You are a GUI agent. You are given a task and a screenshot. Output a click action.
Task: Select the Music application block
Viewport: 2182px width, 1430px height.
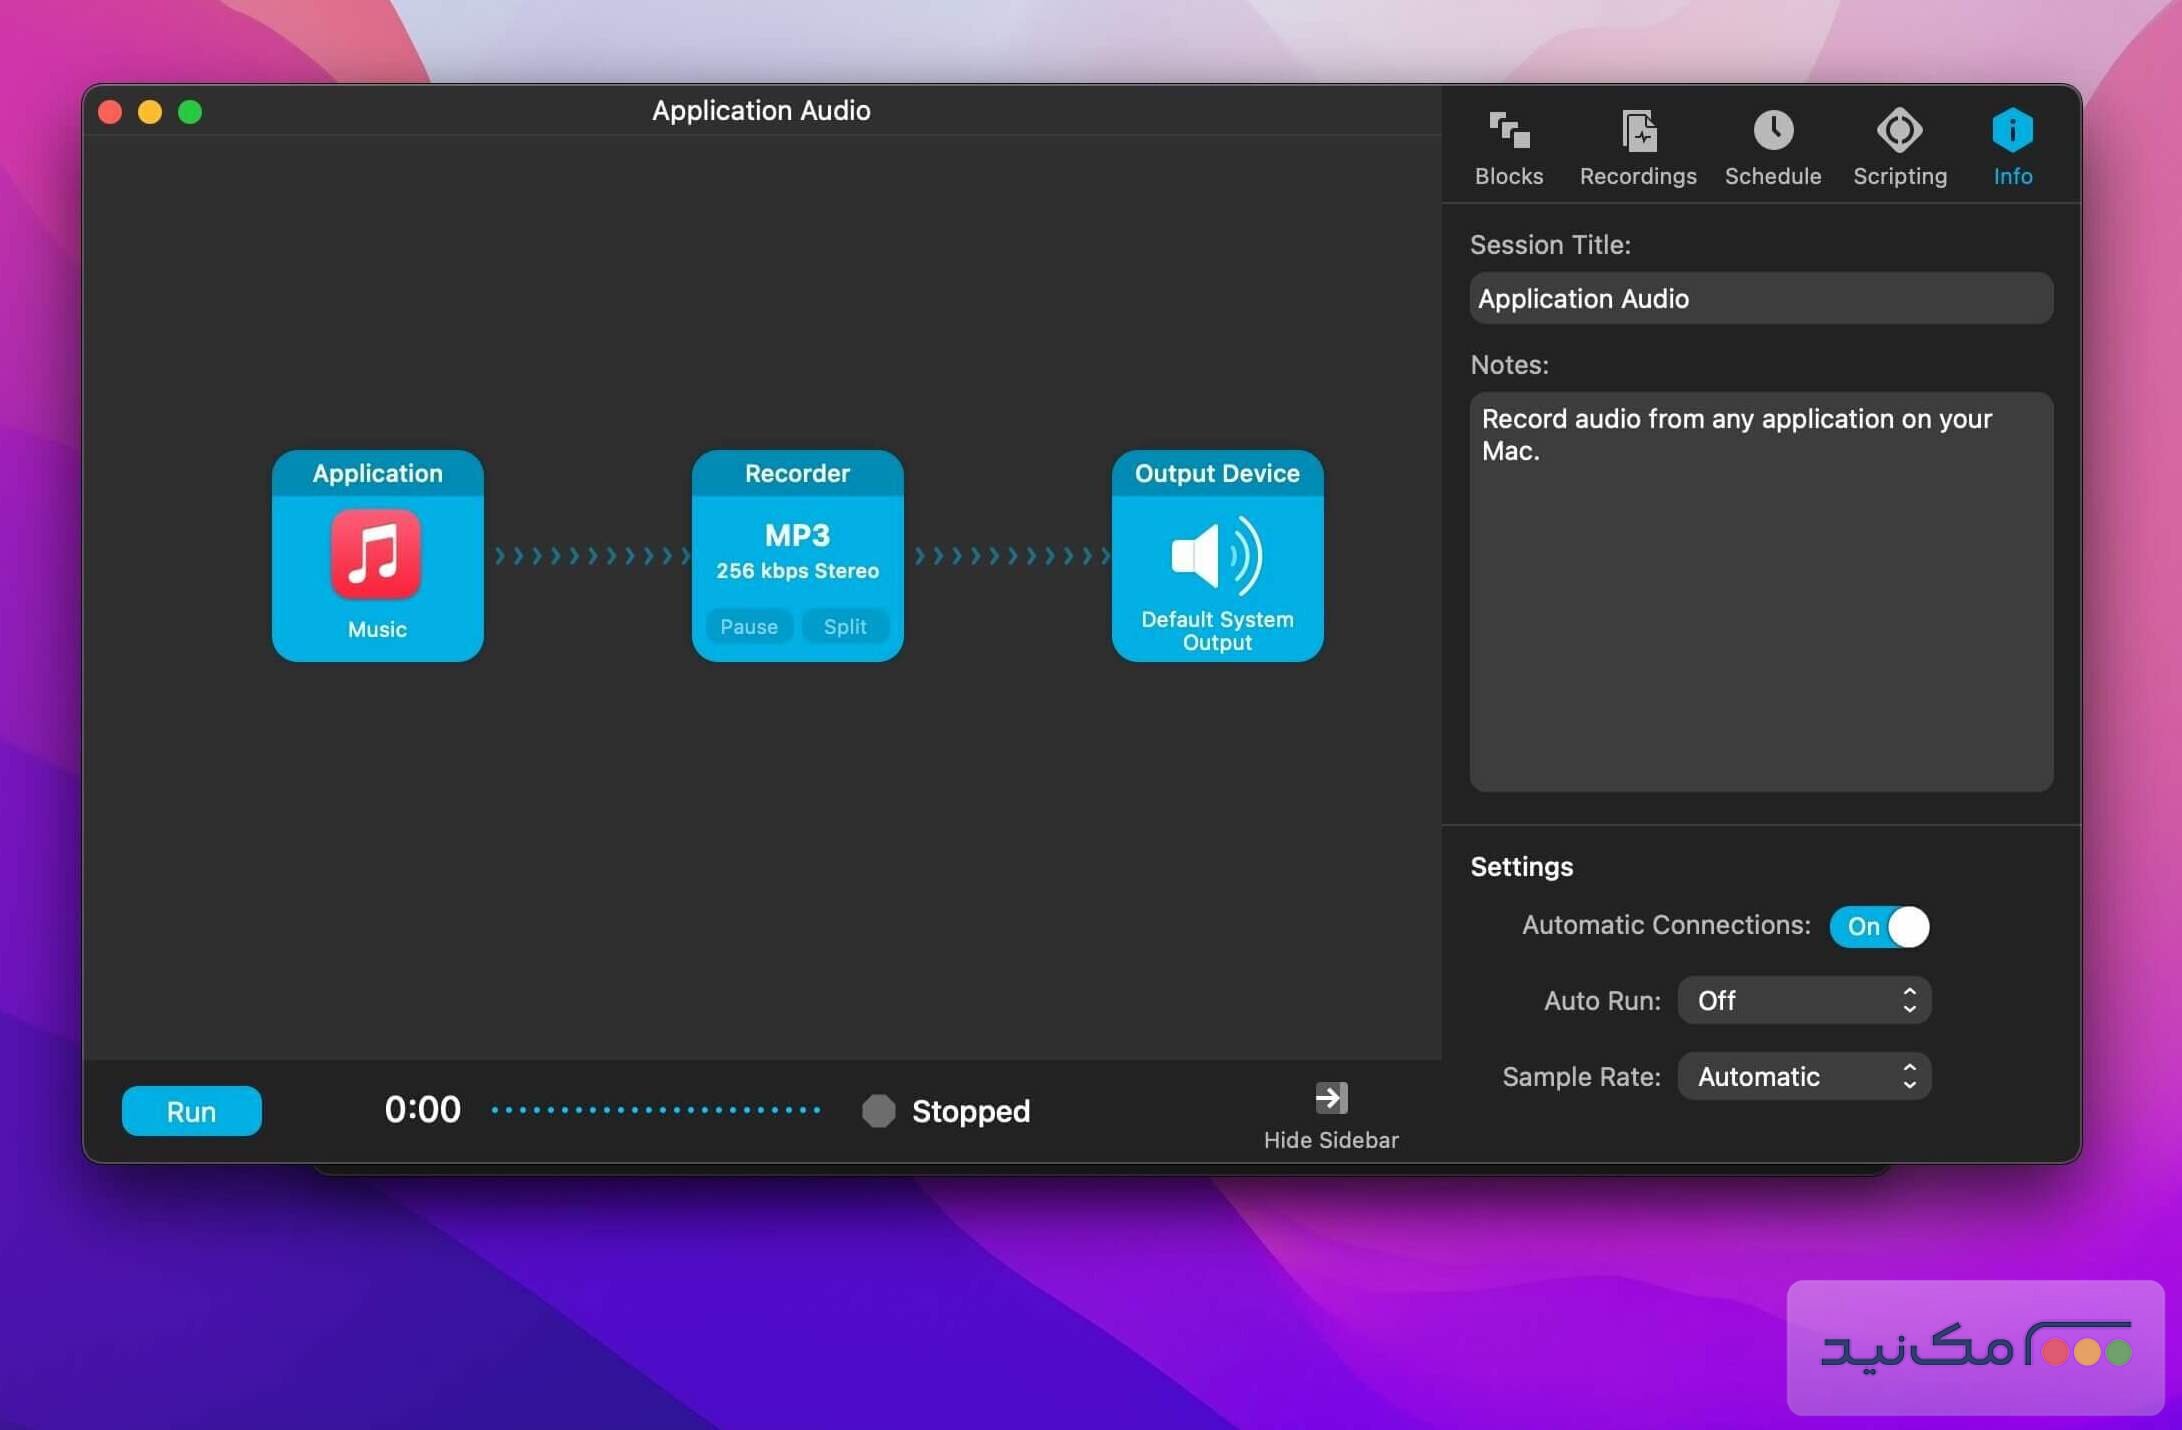coord(377,556)
